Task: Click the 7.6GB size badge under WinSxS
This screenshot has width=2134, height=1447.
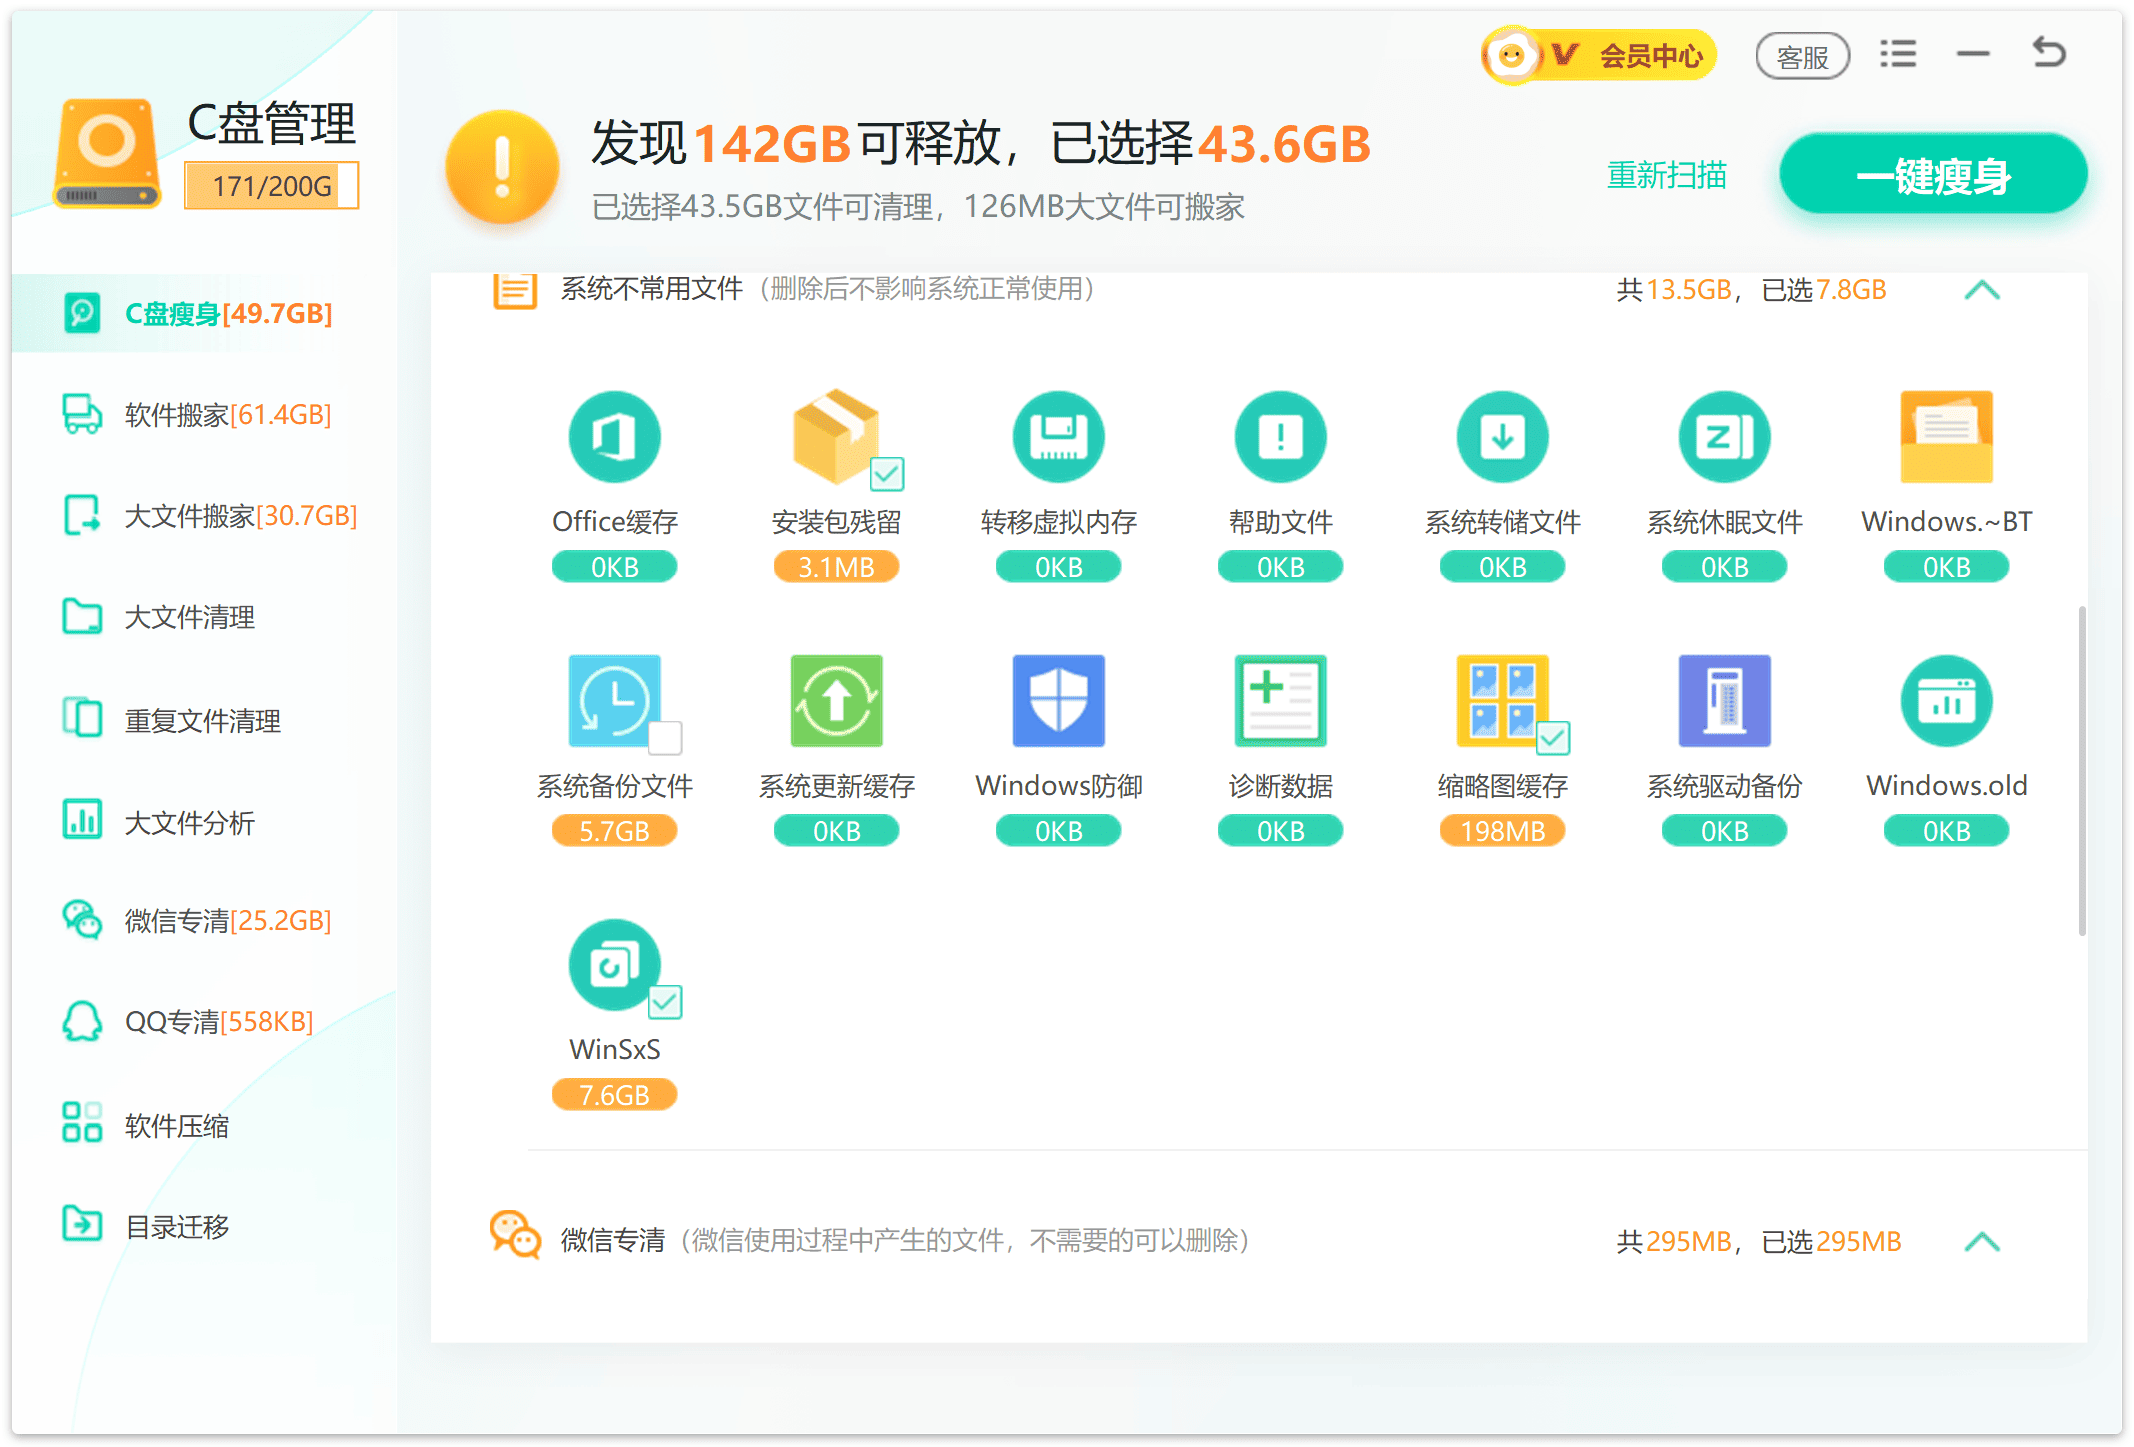Action: point(614,1095)
